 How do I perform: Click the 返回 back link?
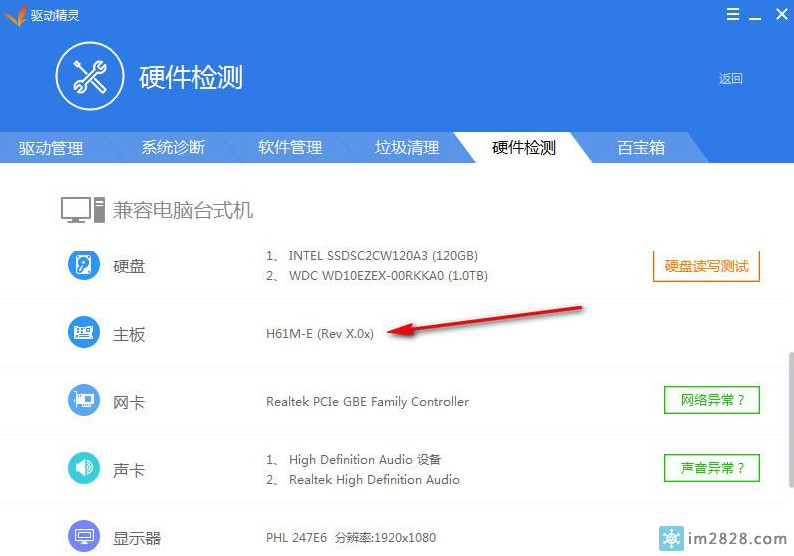pos(731,79)
